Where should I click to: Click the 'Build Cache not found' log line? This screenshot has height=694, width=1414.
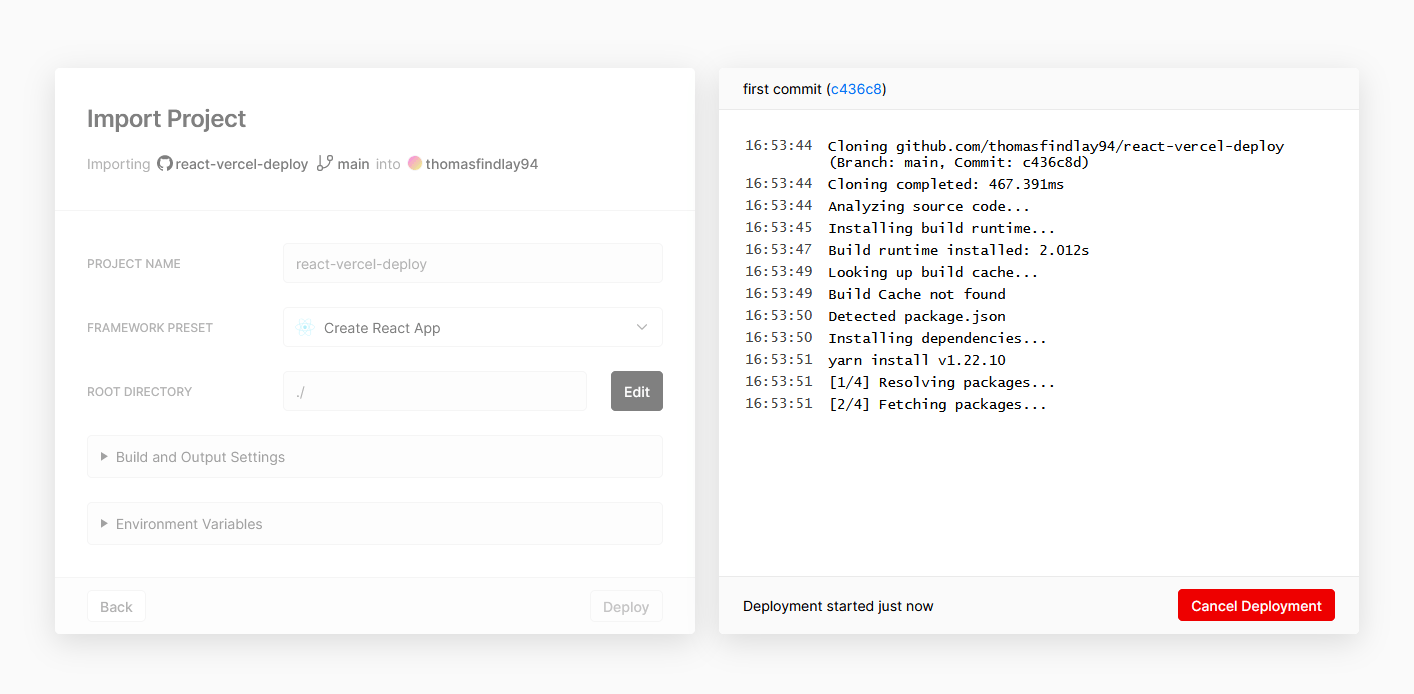[x=917, y=294]
